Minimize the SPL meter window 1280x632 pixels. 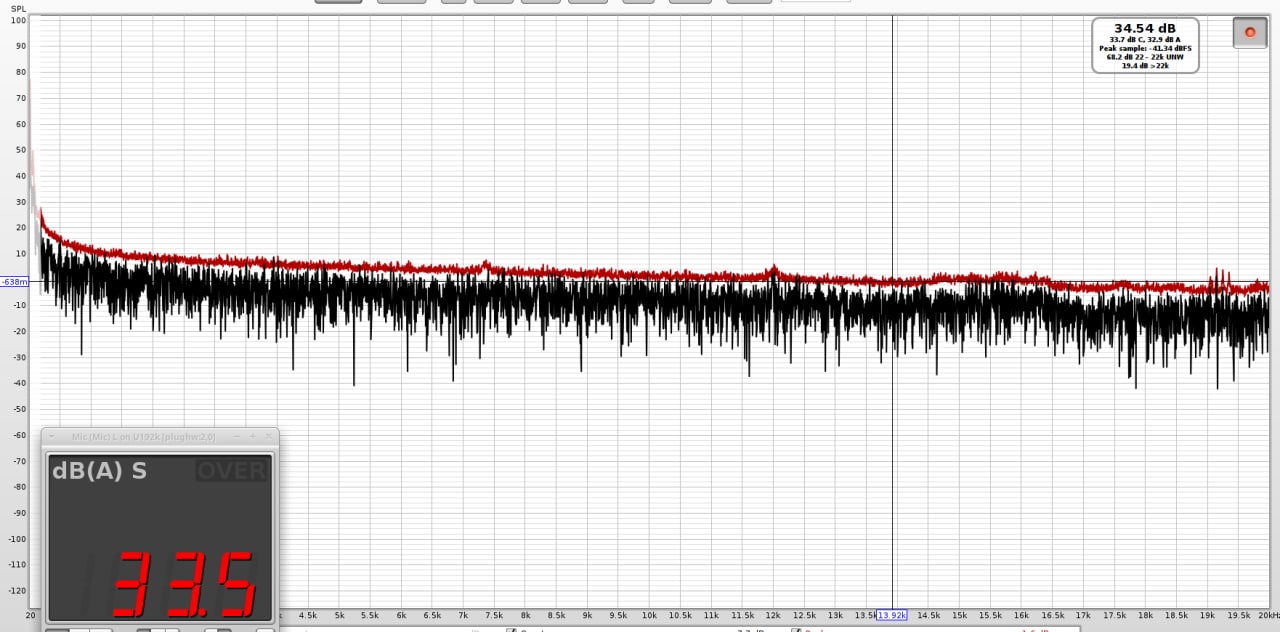point(236,436)
